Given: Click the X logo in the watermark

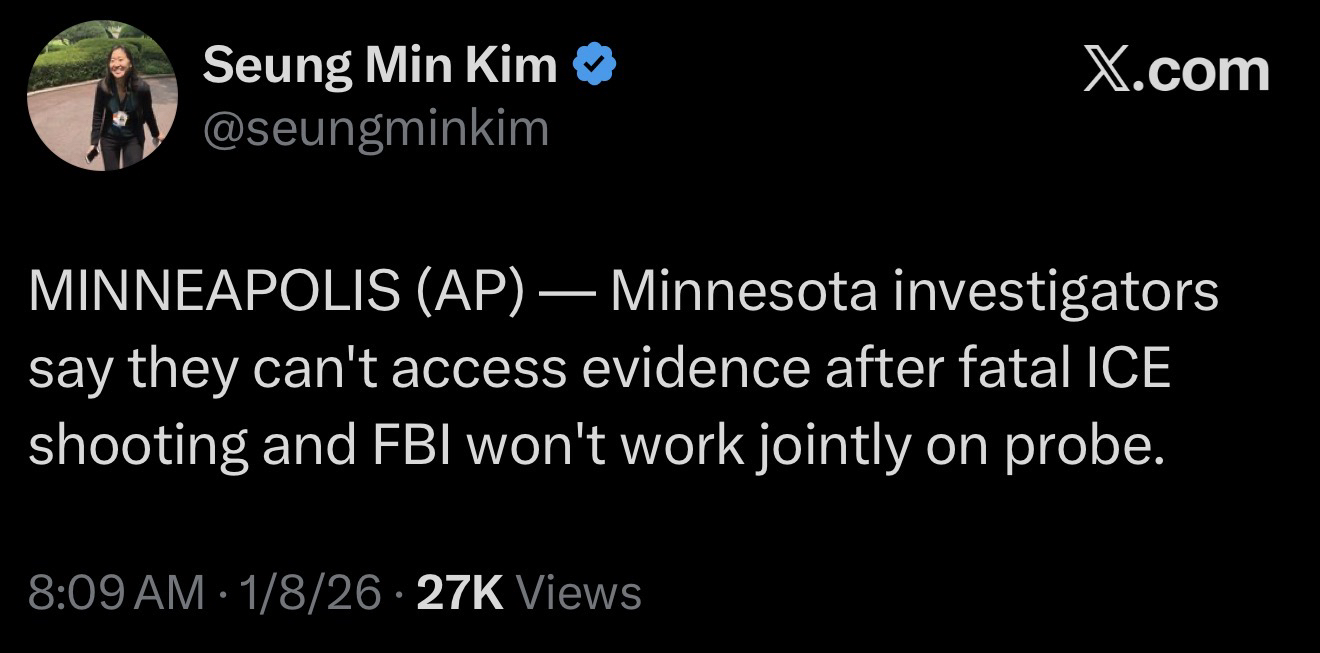Looking at the screenshot, I should [x=1109, y=71].
